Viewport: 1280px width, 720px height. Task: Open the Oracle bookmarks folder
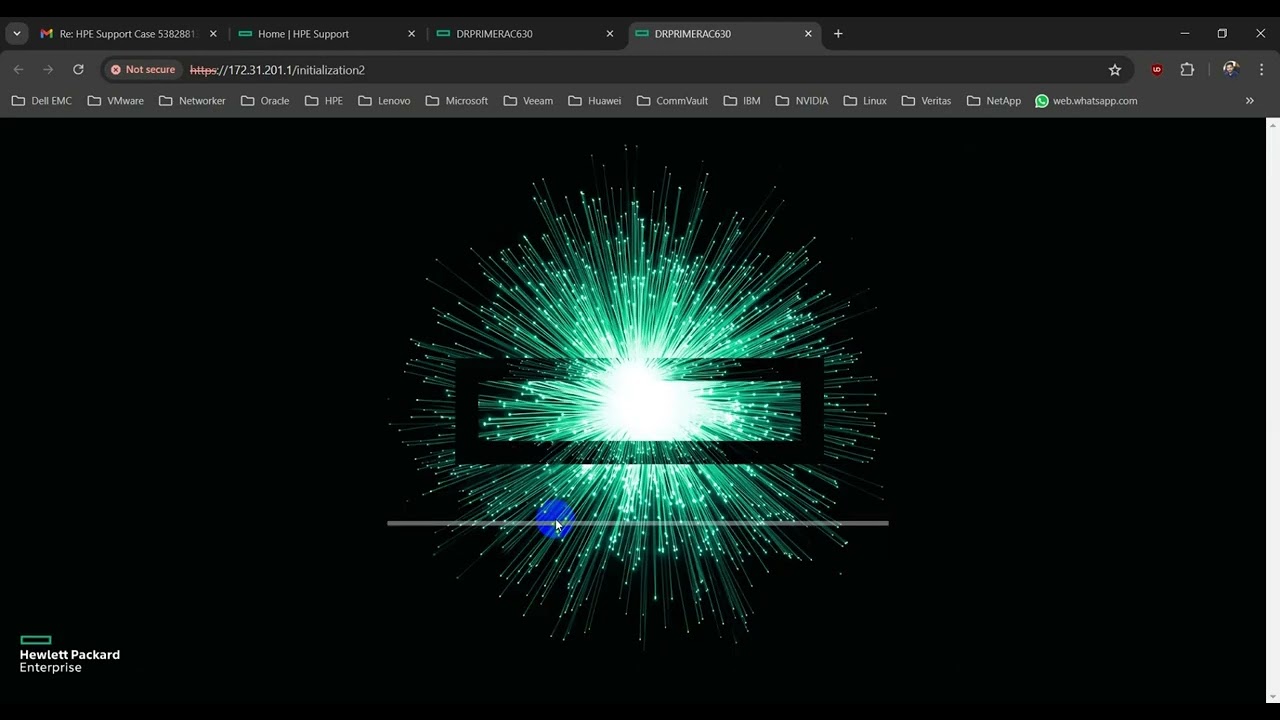(x=265, y=101)
